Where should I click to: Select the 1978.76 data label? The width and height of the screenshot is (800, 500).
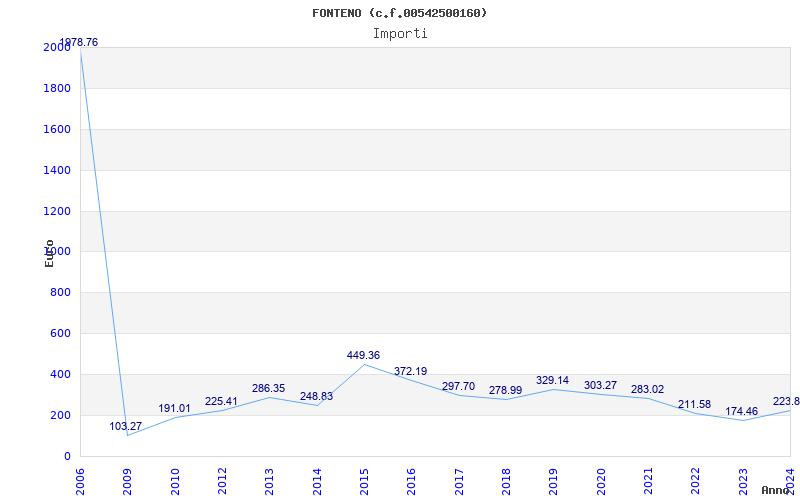79,42
